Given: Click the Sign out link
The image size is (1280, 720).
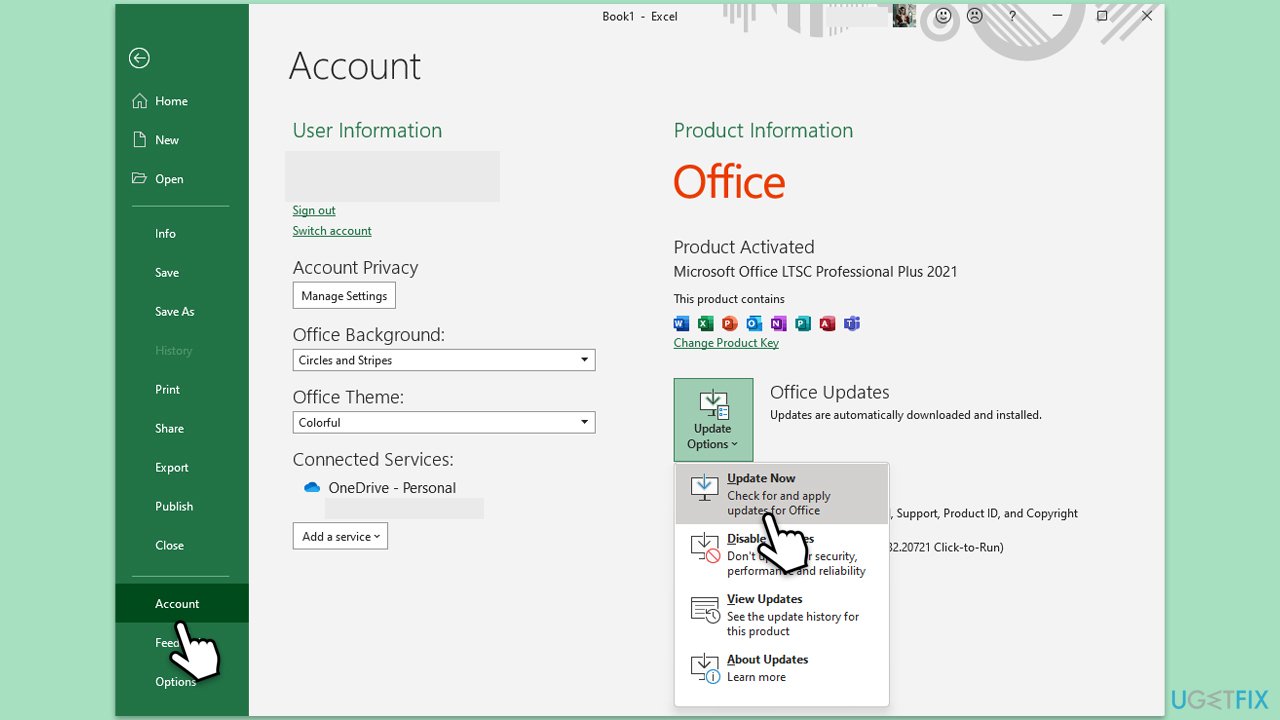Looking at the screenshot, I should pos(314,210).
